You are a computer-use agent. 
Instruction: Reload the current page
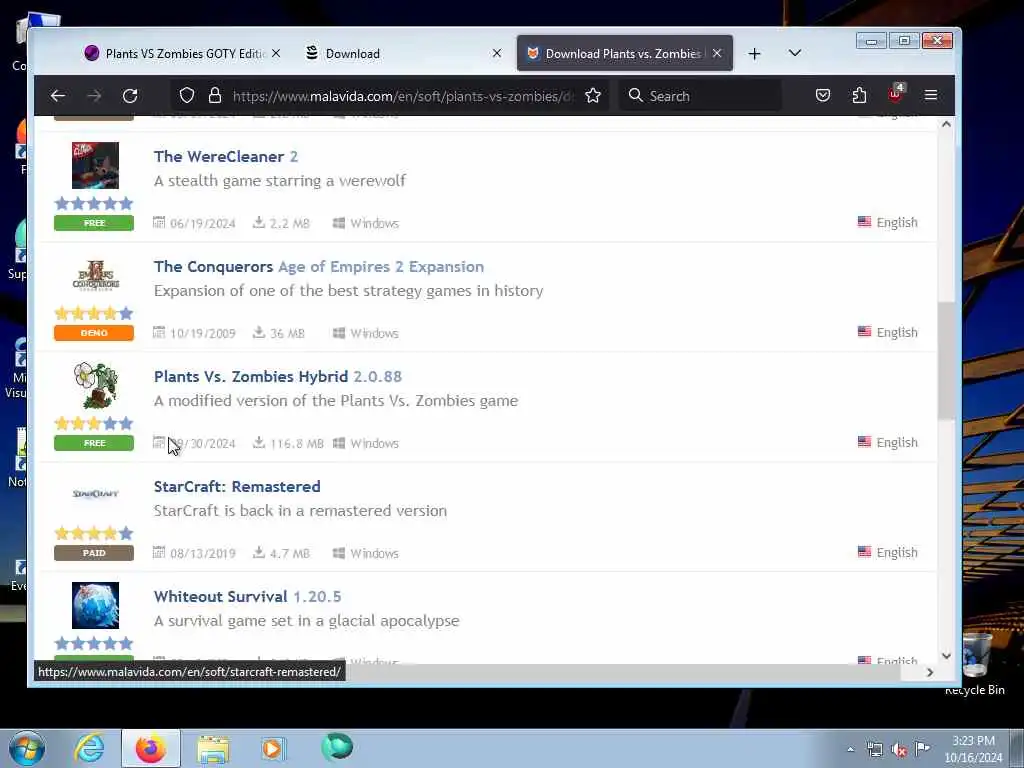[x=130, y=96]
